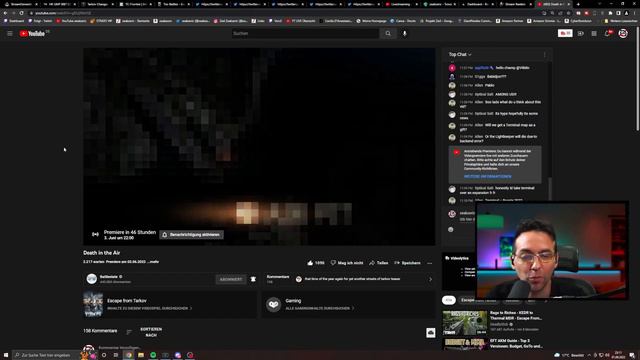This screenshot has width=640, height=360.
Task: Reload the page in the browser
Action: click(21, 13)
